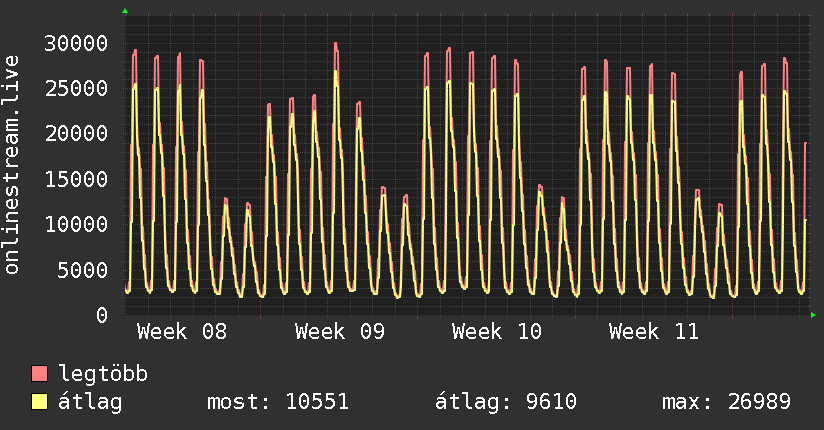Click the 10000 y-axis value

pyautogui.click(x=78, y=224)
